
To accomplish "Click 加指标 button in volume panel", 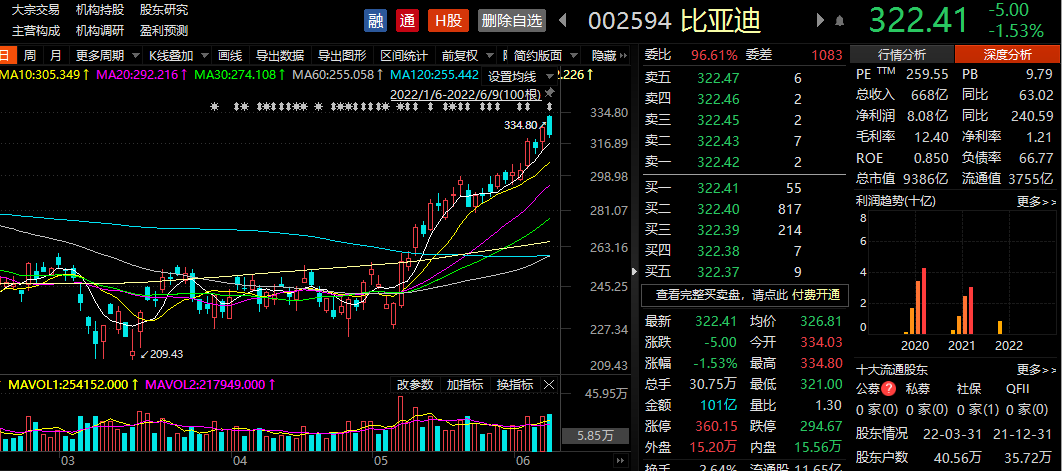I will click(x=465, y=385).
